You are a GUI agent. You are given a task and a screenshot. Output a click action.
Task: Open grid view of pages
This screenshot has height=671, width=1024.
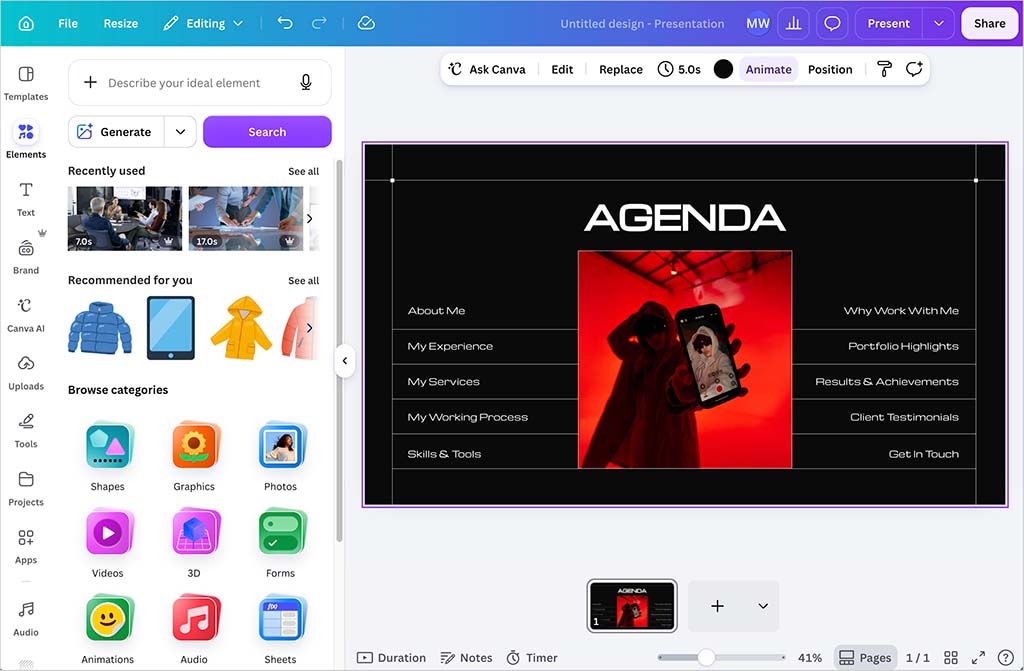pos(951,657)
